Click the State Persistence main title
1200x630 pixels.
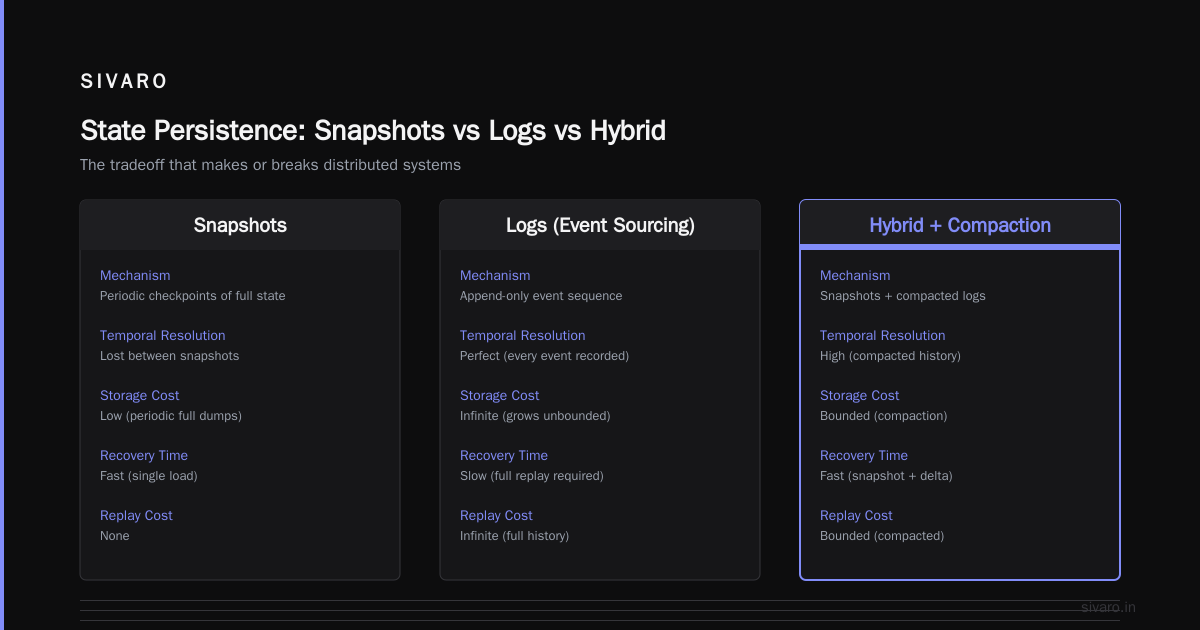[373, 131]
